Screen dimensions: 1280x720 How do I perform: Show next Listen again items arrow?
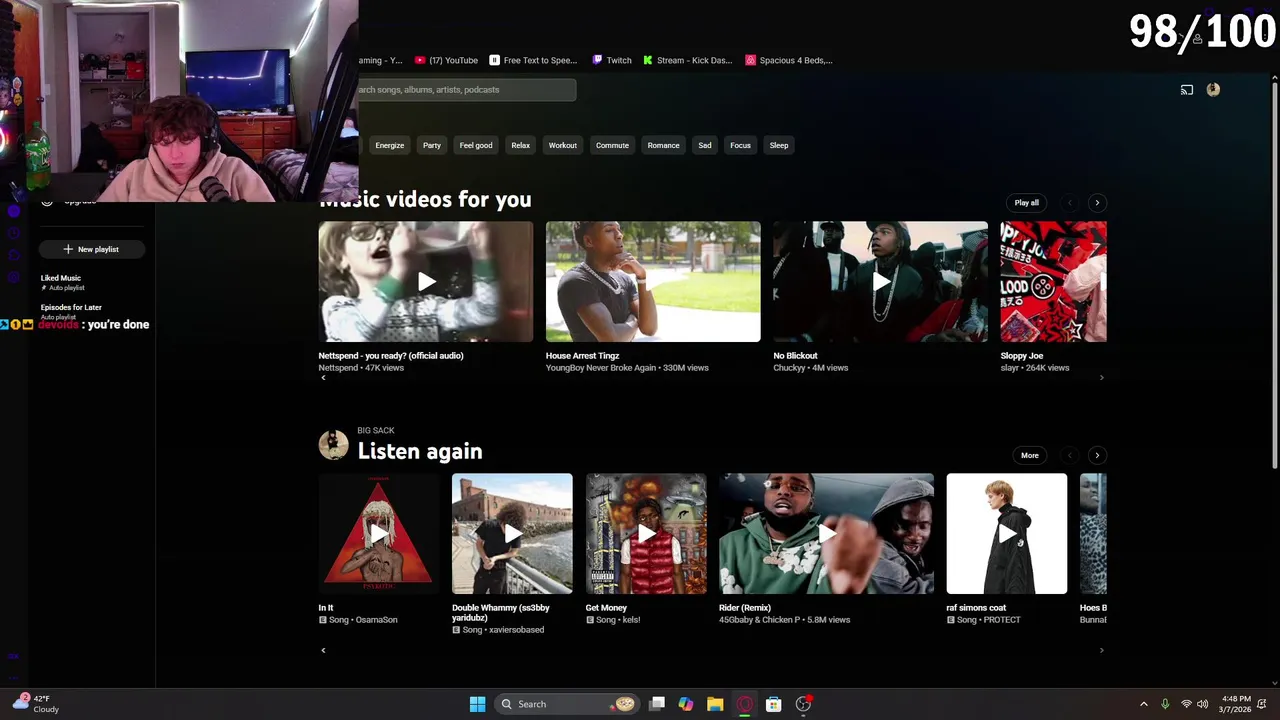pos(1097,456)
